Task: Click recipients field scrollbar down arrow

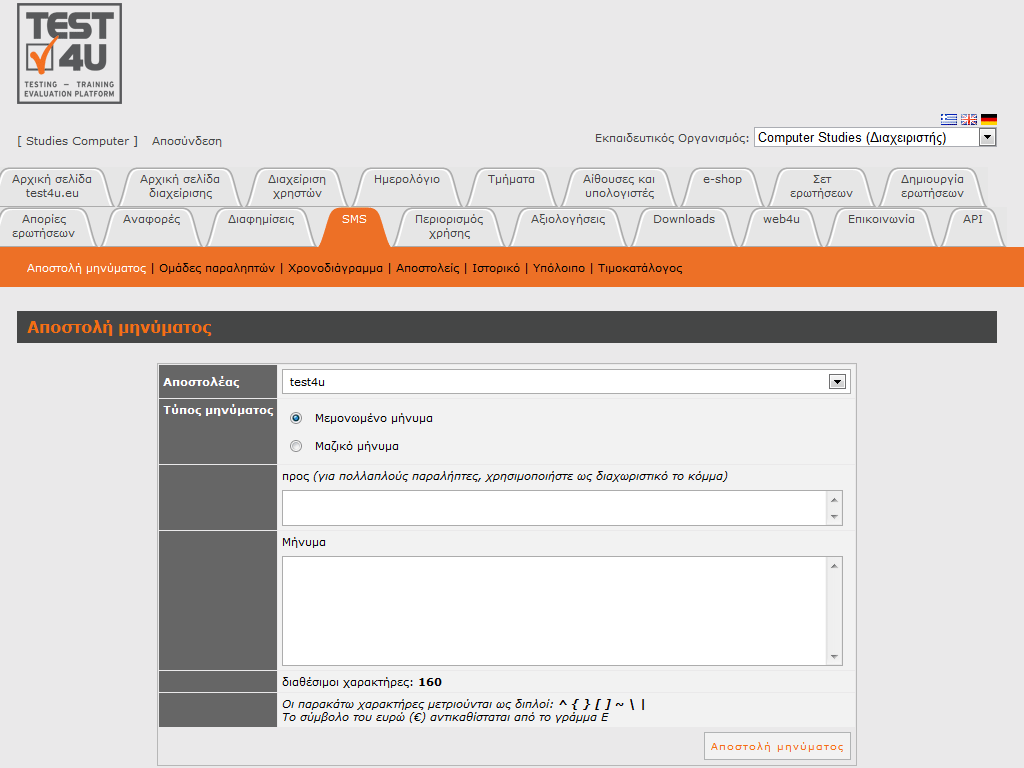Action: 834,517
